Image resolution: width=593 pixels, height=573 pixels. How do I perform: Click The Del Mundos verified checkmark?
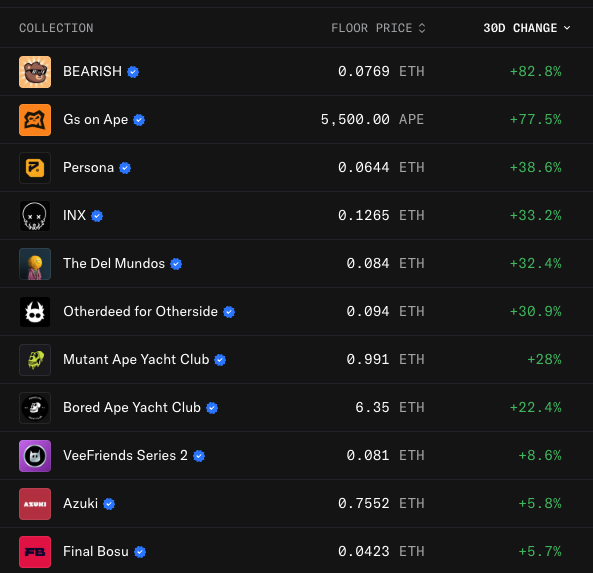[176, 264]
